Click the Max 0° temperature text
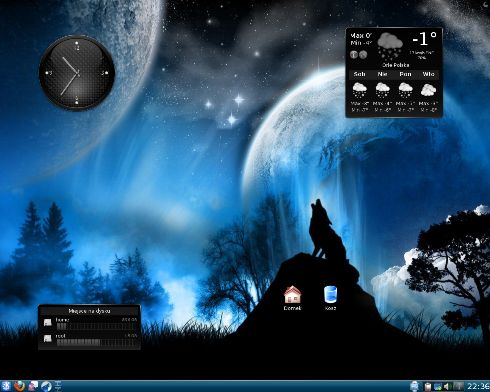490x392 pixels. (361, 35)
